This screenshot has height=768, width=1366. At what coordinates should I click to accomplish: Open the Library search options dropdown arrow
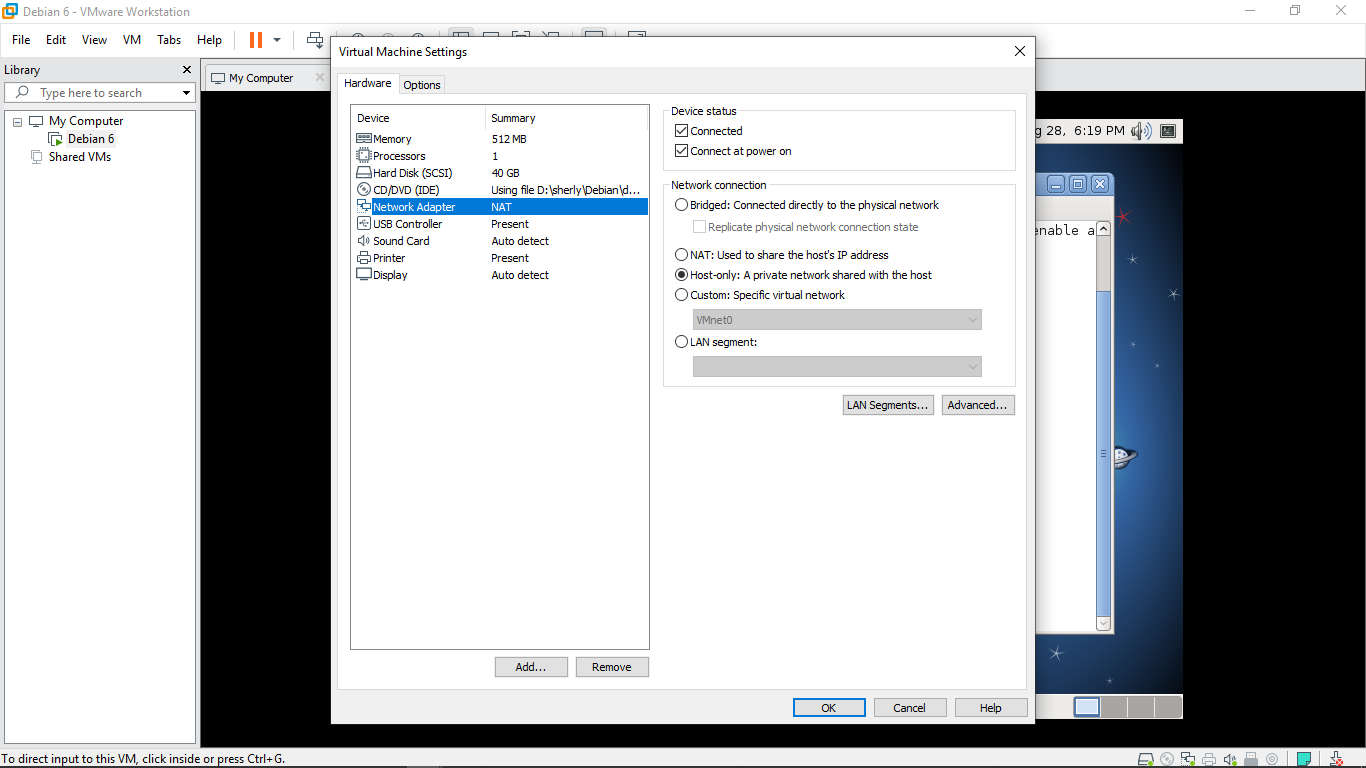click(186, 93)
